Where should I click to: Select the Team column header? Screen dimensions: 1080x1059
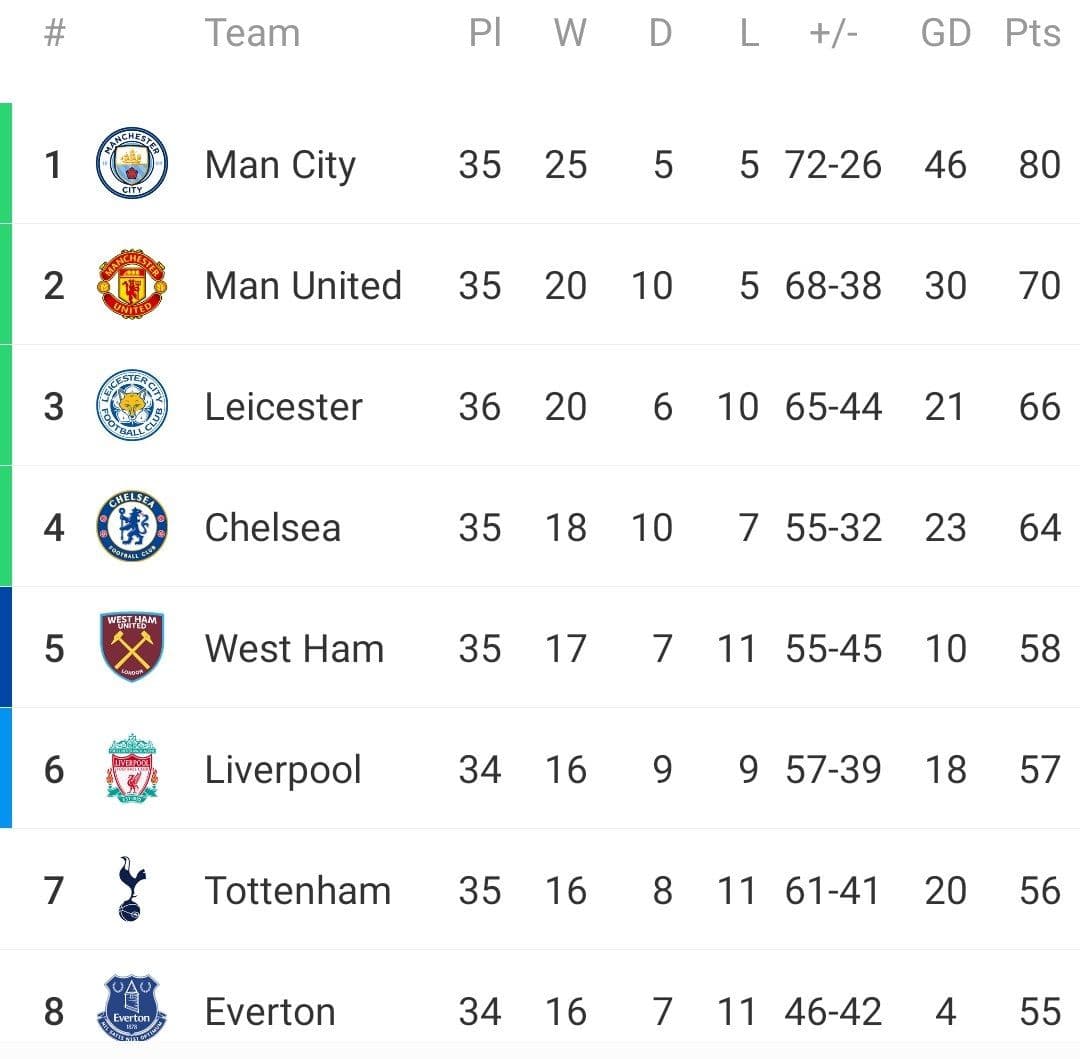(252, 33)
